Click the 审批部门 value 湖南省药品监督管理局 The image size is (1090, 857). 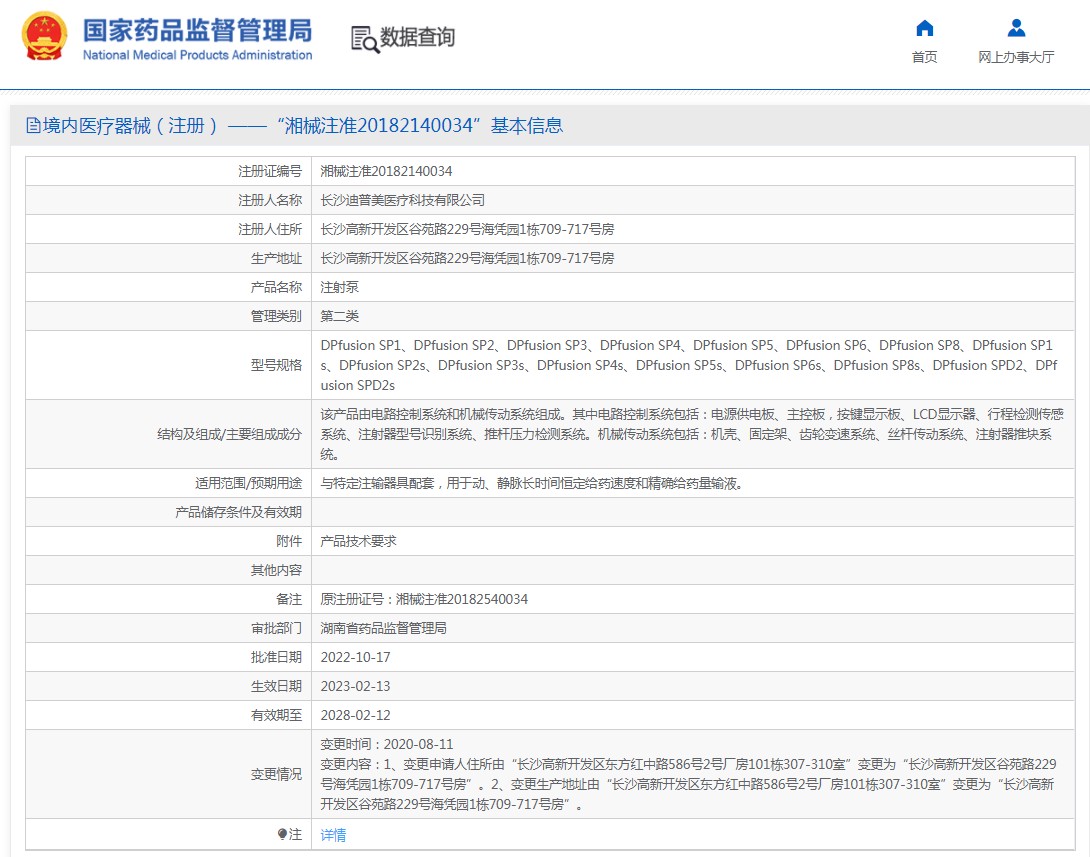pos(383,628)
